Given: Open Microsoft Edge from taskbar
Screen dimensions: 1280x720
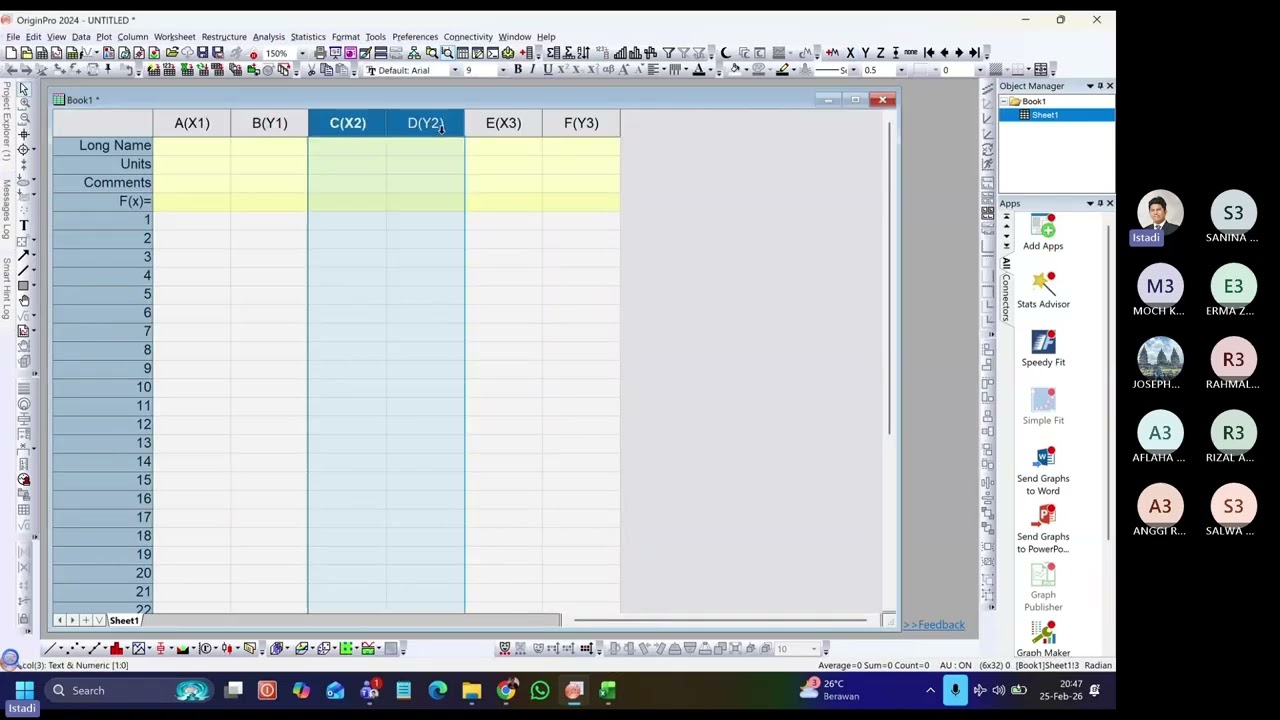Looking at the screenshot, I should click(438, 690).
